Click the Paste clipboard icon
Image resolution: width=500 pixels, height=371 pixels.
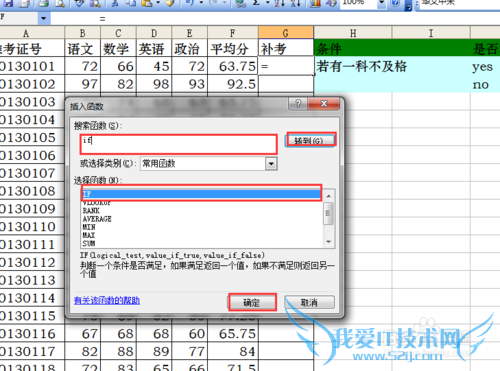(147, 3)
